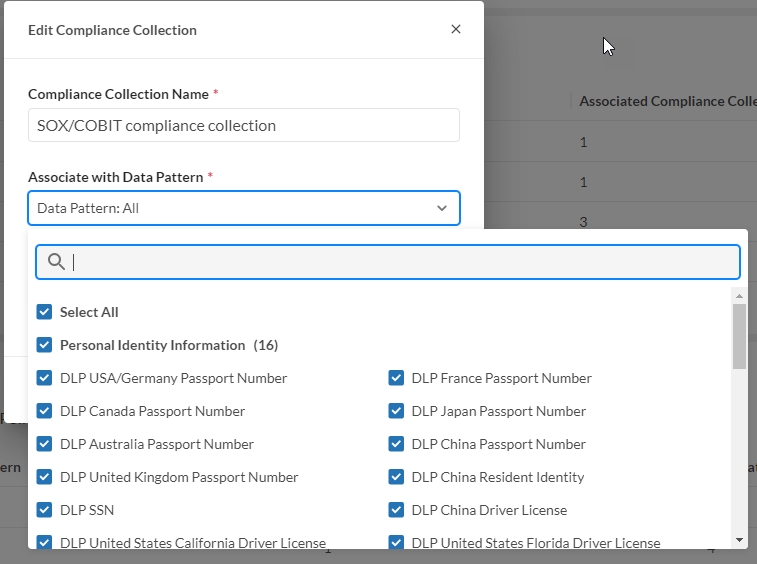Image resolution: width=757 pixels, height=564 pixels.
Task: Toggle DLP Canada Passport Number checkbox
Action: [44, 411]
